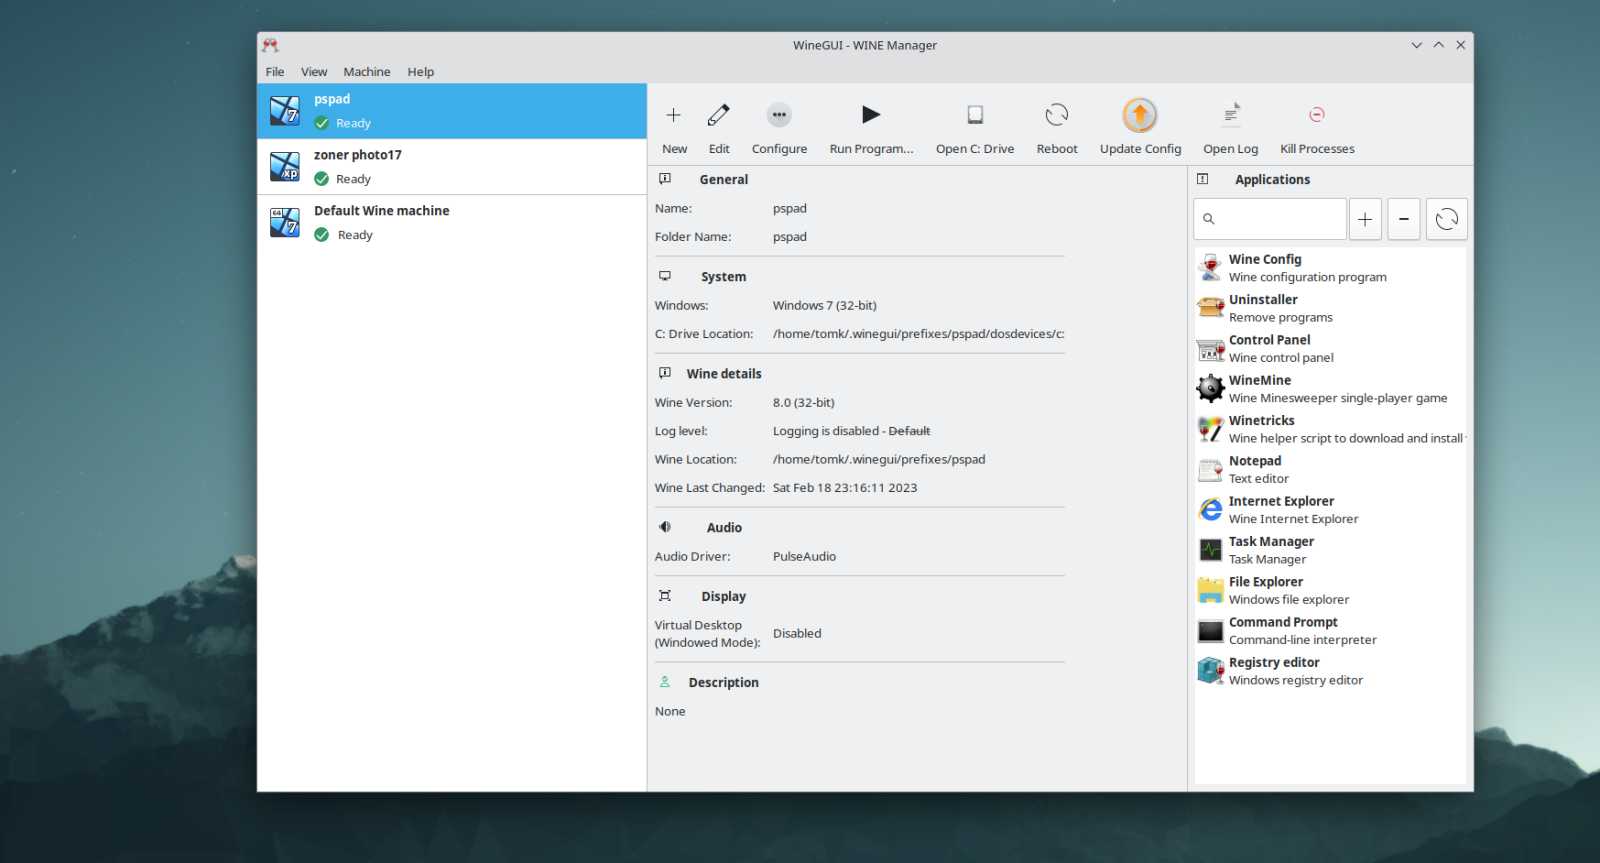Click the Open C: Drive icon
This screenshot has height=863, width=1600.
[975, 115]
